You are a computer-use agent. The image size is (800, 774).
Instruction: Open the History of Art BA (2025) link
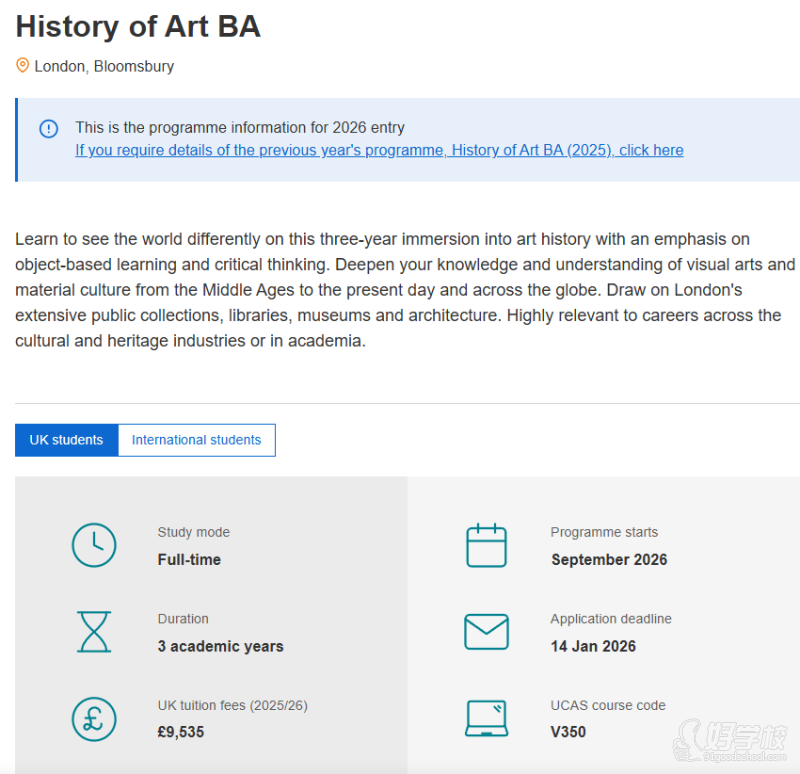(x=379, y=151)
